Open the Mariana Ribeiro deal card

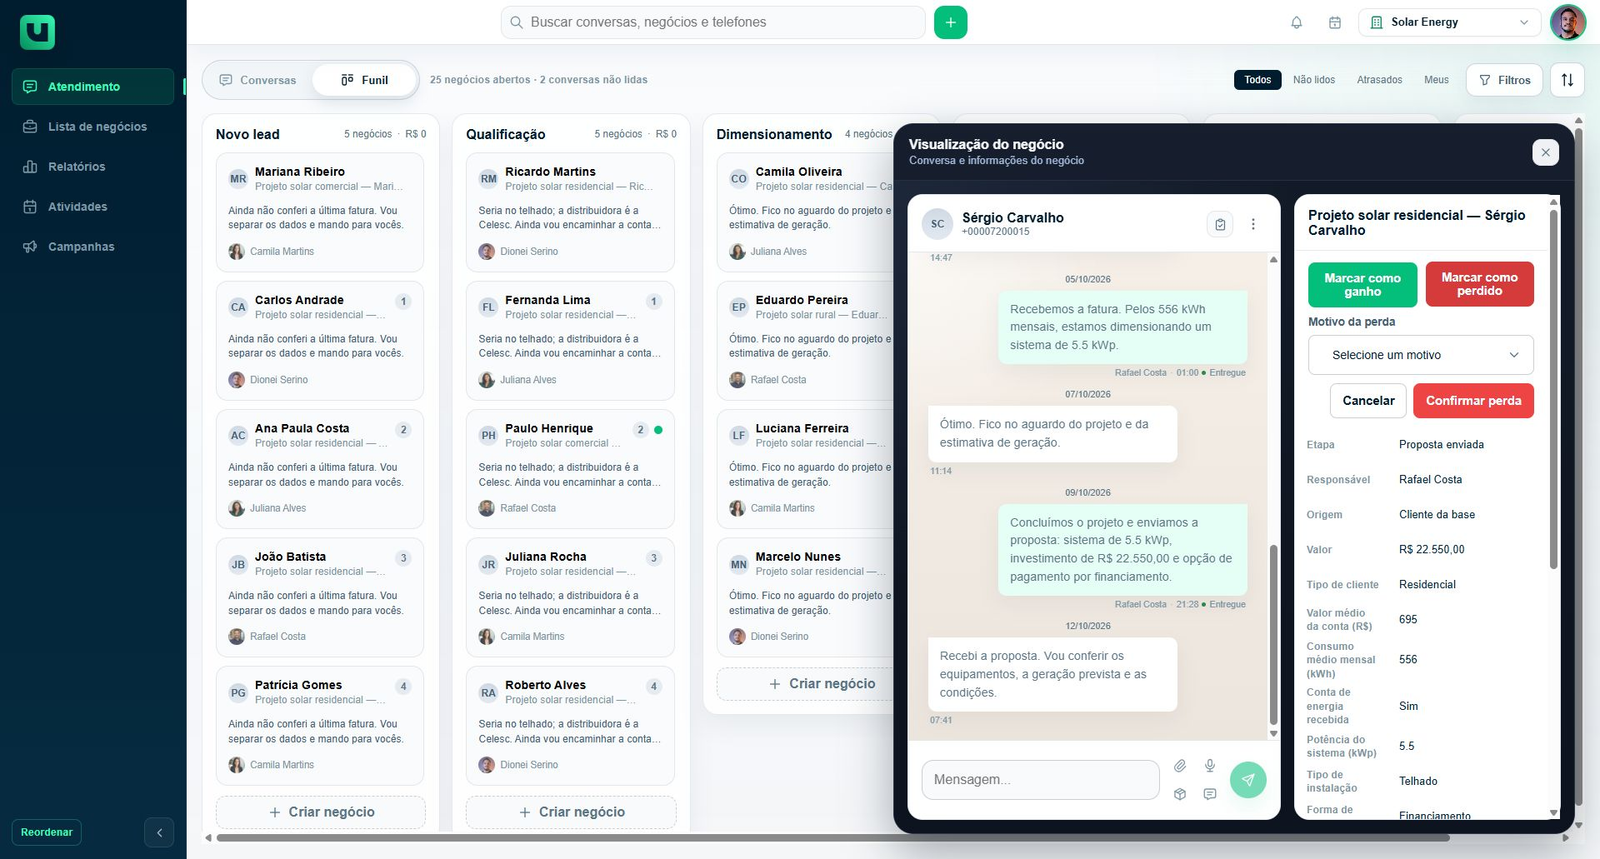tap(320, 212)
